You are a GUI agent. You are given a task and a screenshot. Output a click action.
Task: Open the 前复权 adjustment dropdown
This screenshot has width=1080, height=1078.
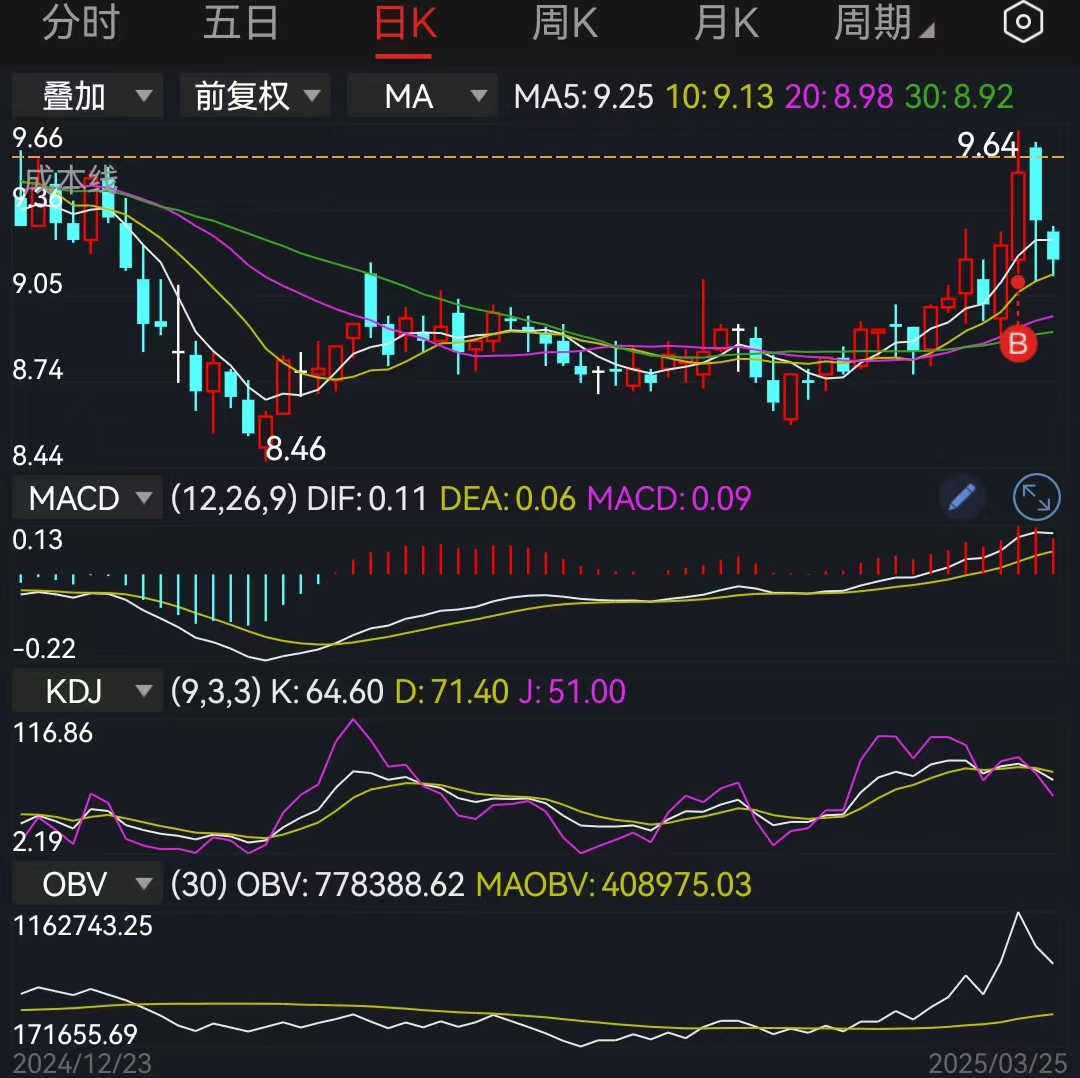point(254,96)
